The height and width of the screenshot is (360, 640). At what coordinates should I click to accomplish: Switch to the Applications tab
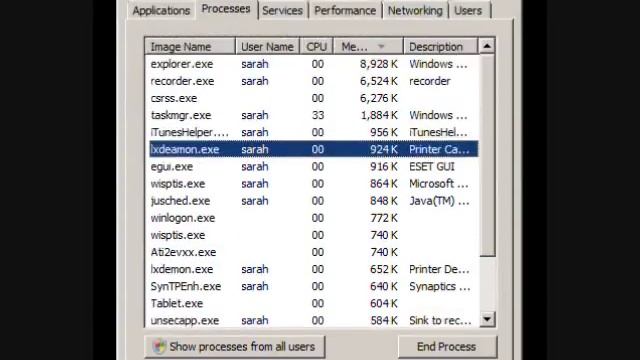pyautogui.click(x=161, y=11)
